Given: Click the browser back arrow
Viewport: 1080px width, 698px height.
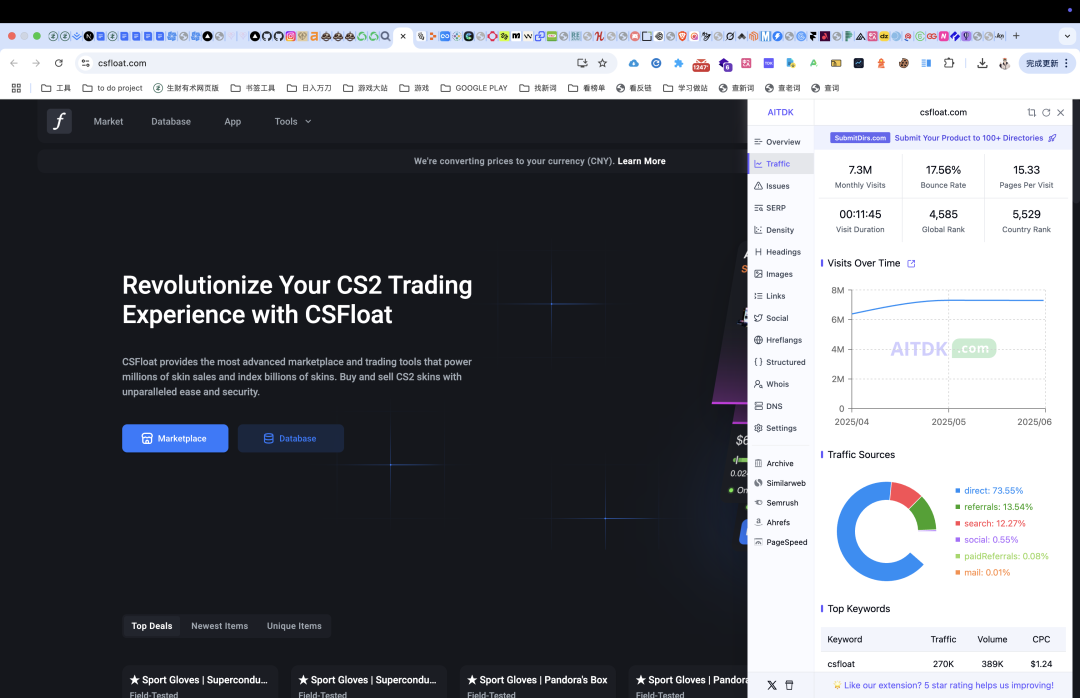Looking at the screenshot, I should click(14, 63).
